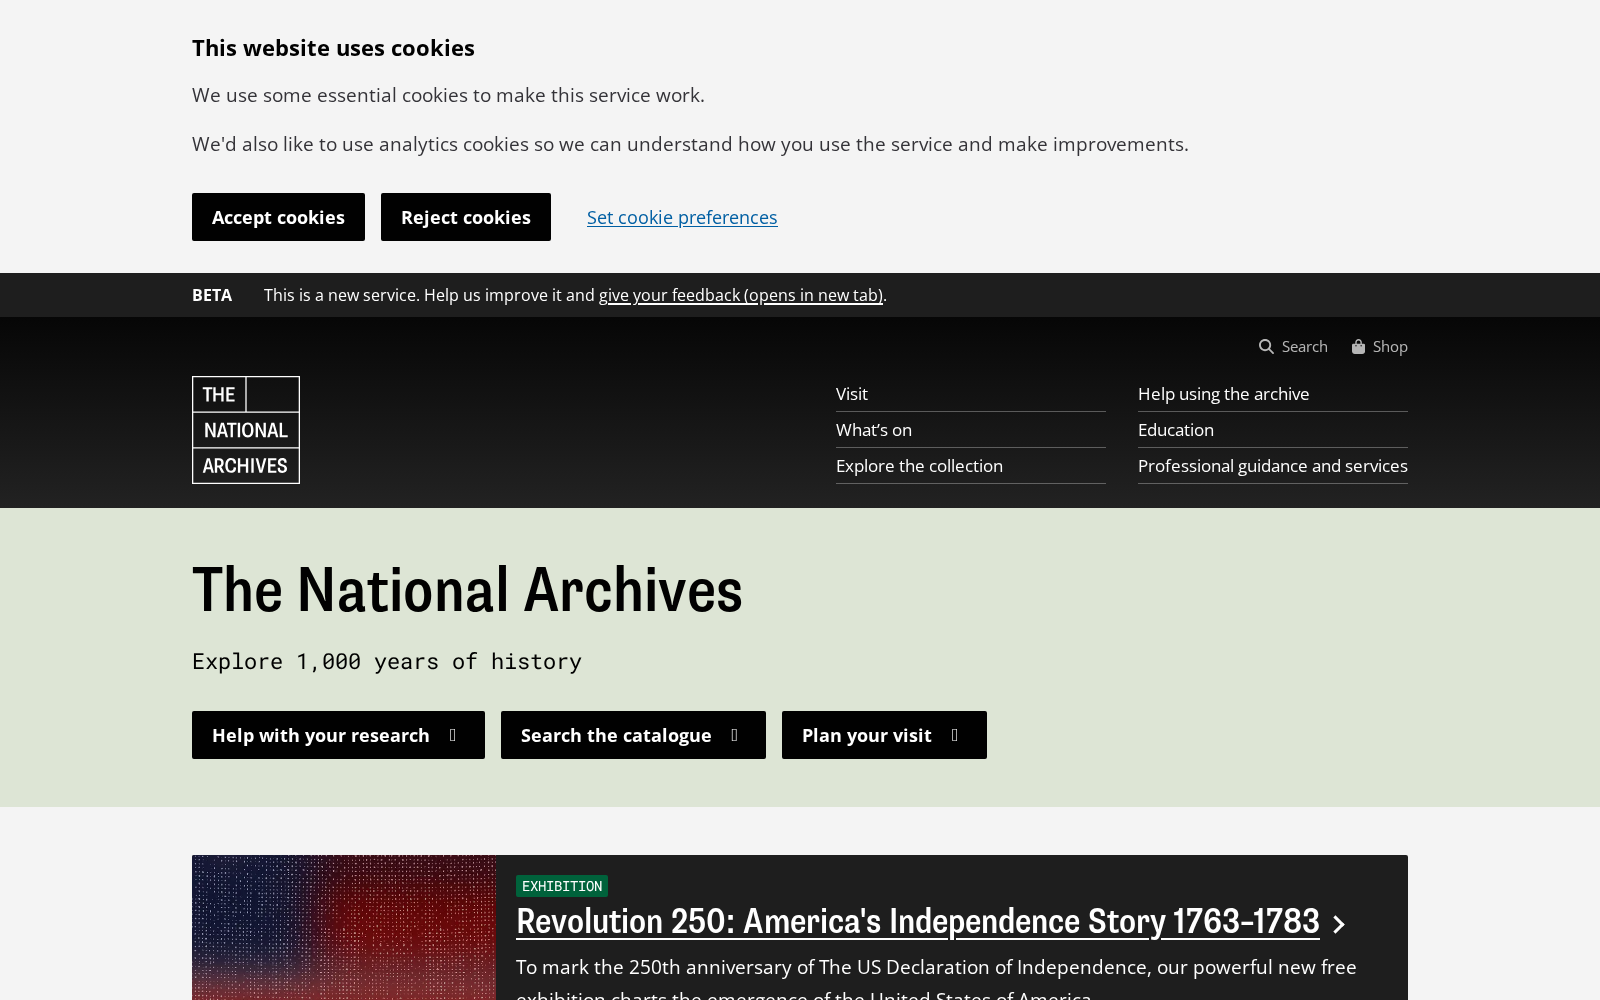Click Search the catalogue button

tap(633, 735)
